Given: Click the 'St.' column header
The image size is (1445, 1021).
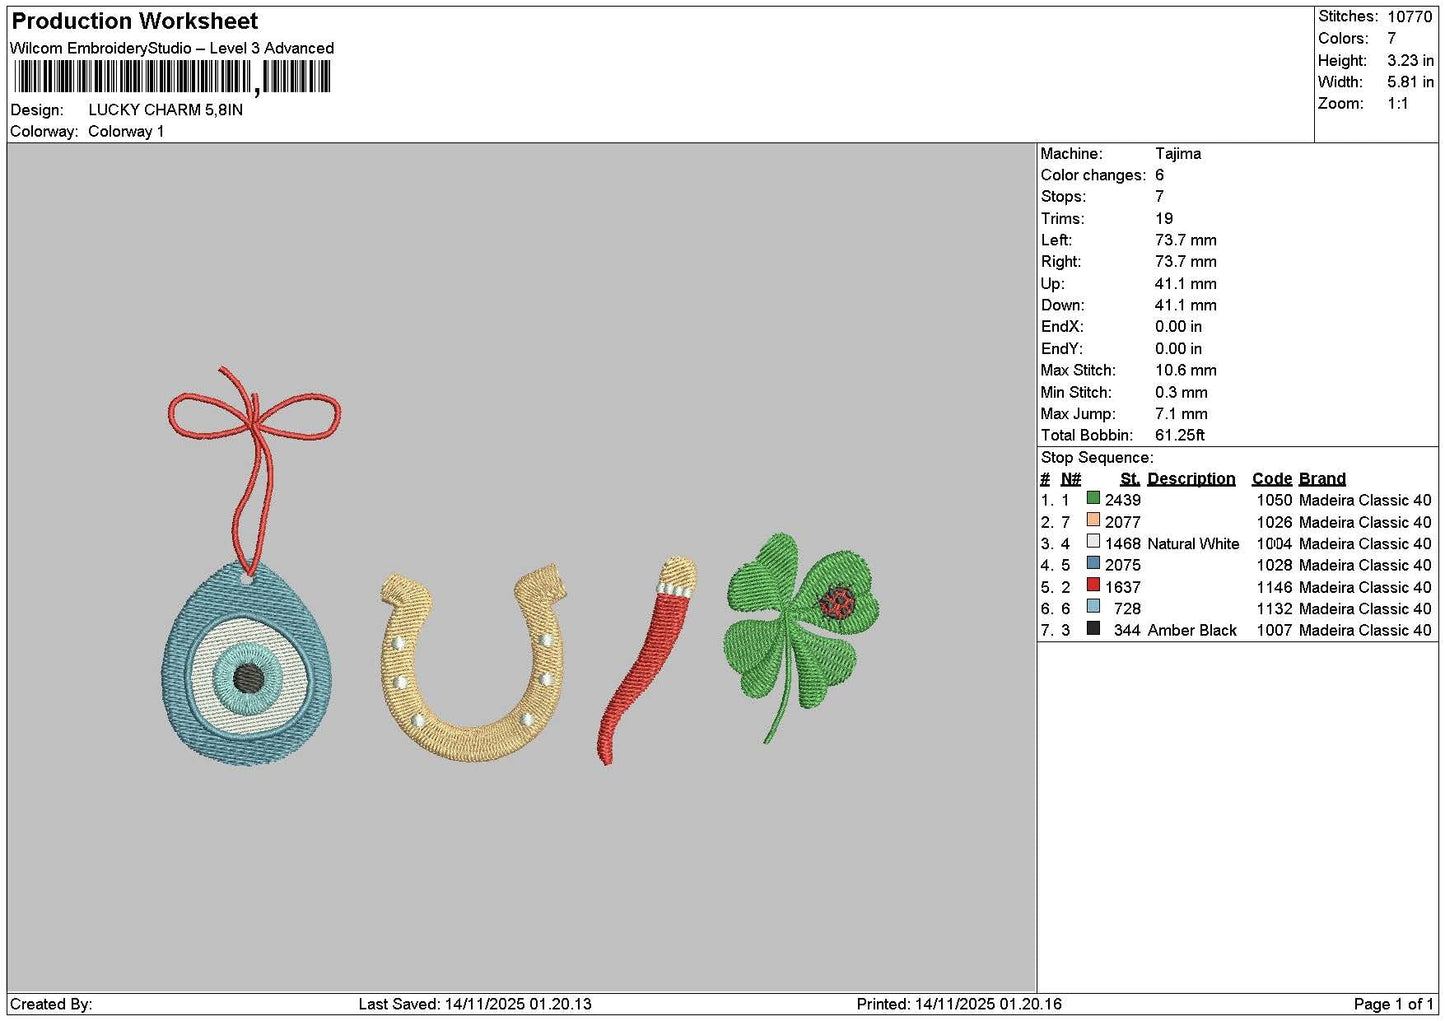Looking at the screenshot, I should (x=1130, y=479).
